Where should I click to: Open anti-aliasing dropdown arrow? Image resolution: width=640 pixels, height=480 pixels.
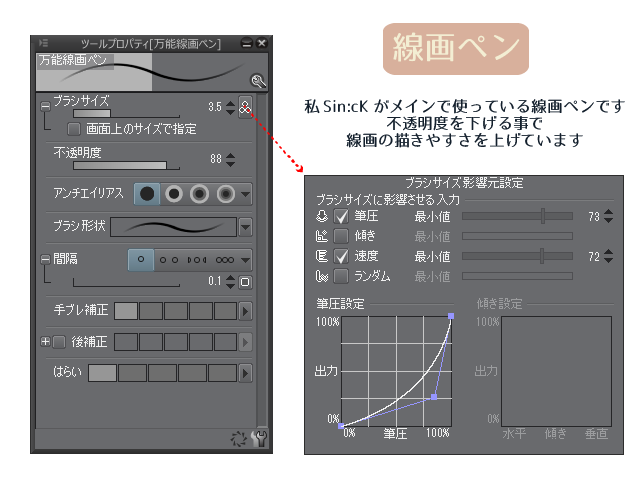point(245,194)
